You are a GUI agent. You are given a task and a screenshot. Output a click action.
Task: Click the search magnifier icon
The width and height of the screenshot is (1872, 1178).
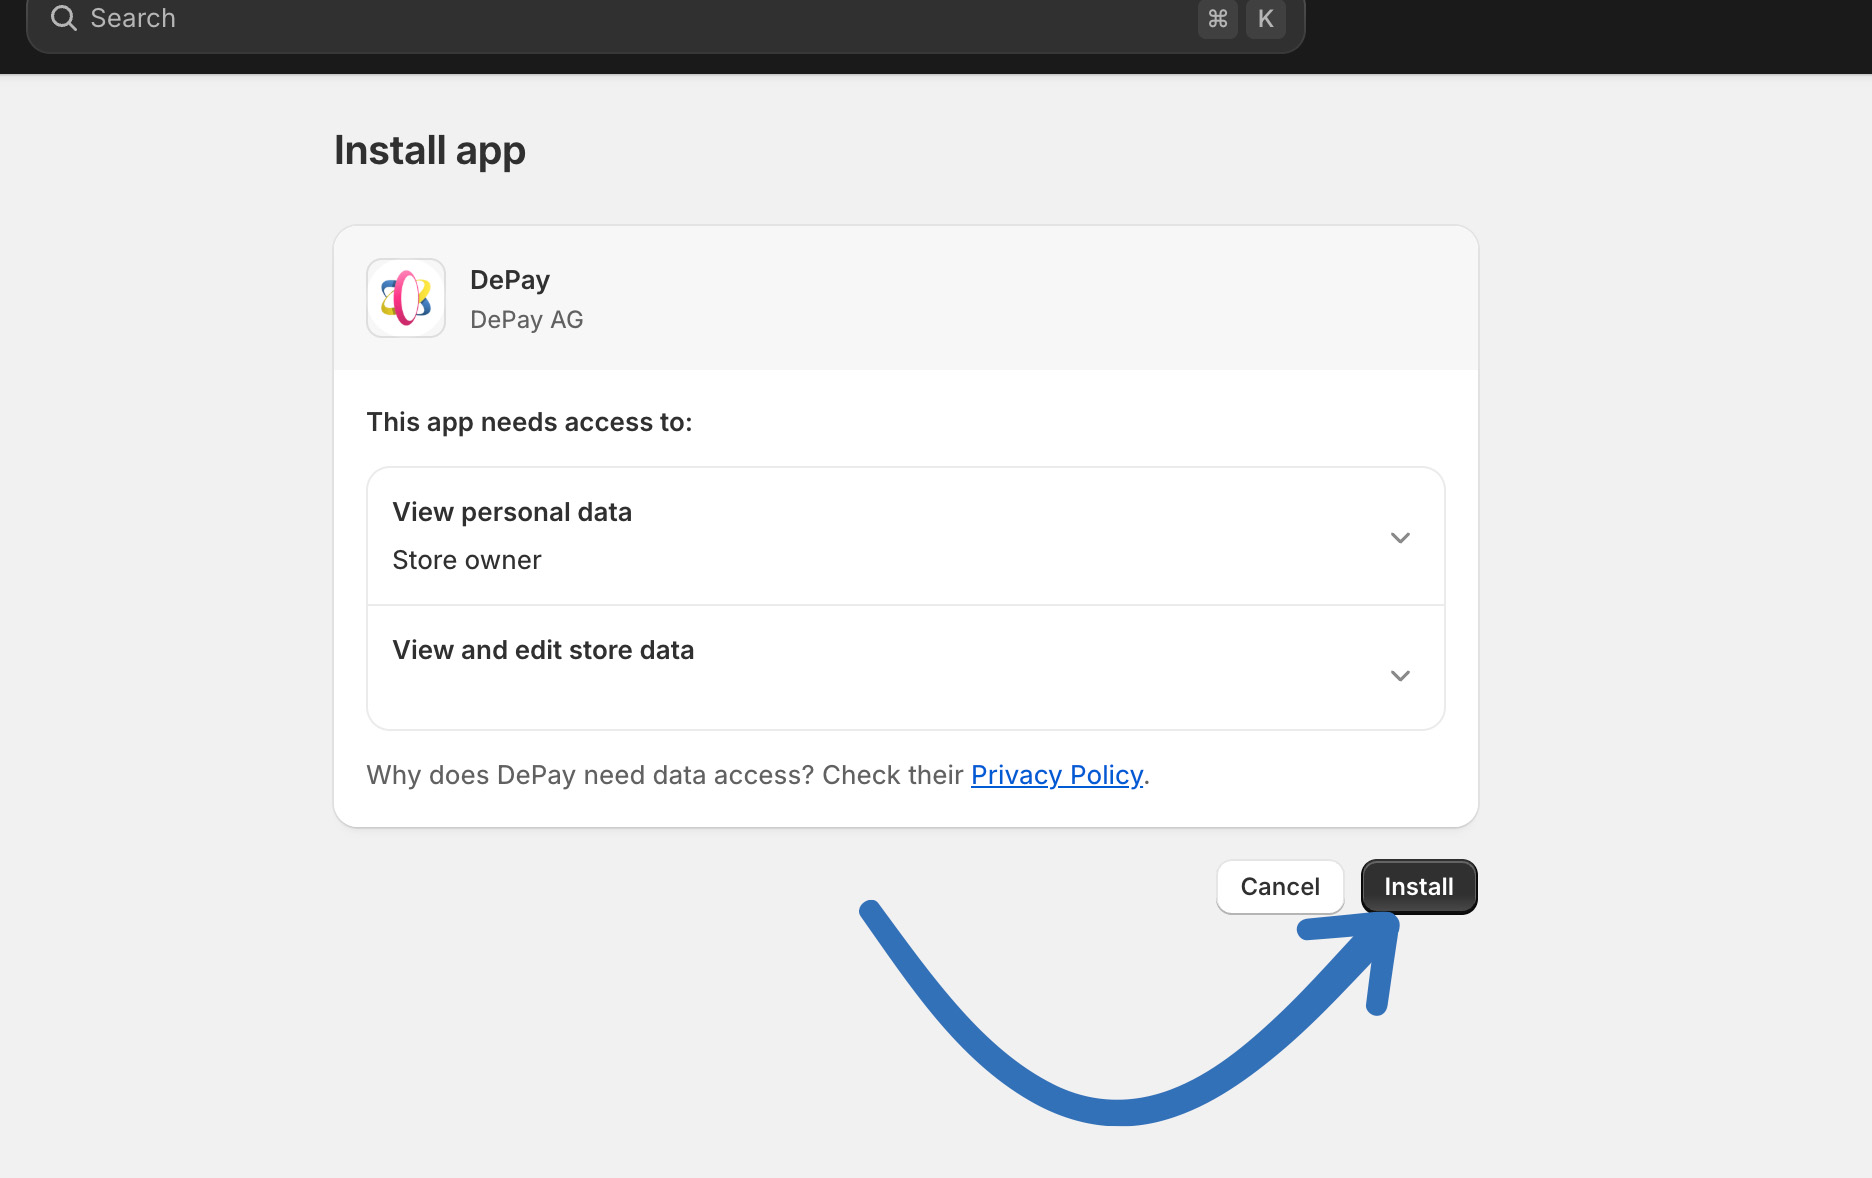pyautogui.click(x=64, y=18)
